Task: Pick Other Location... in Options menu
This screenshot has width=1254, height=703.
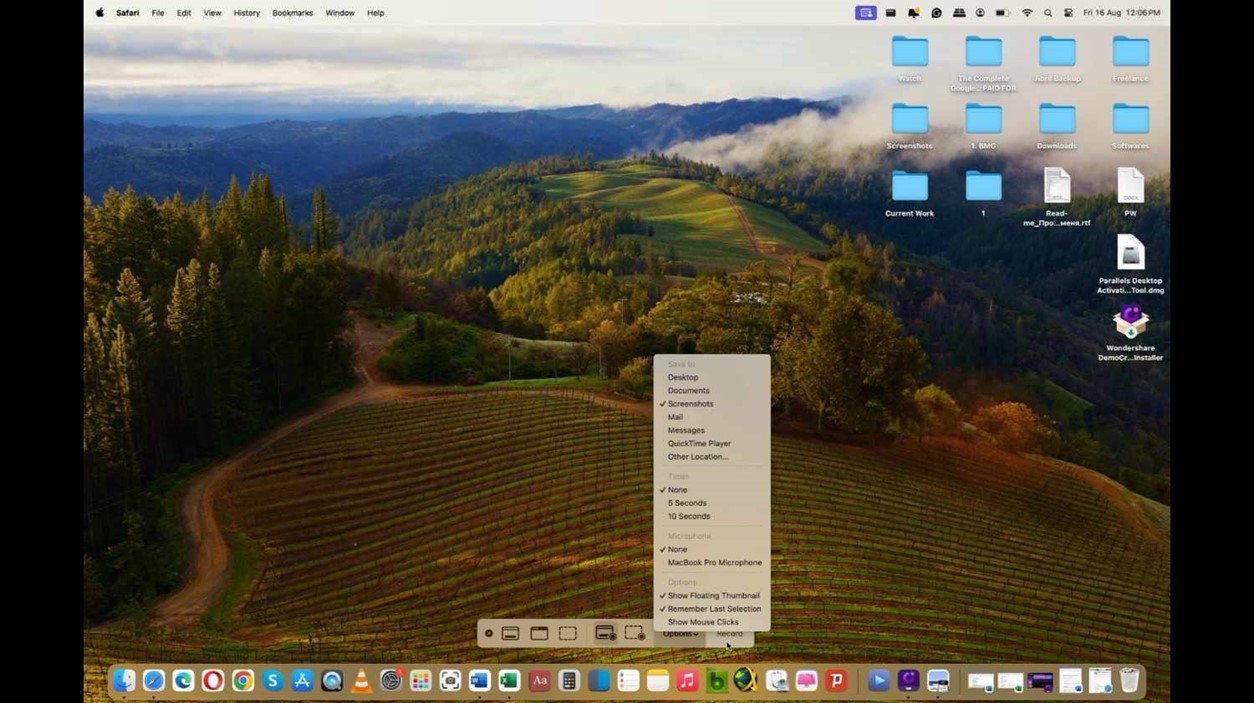Action: pyautogui.click(x=697, y=456)
